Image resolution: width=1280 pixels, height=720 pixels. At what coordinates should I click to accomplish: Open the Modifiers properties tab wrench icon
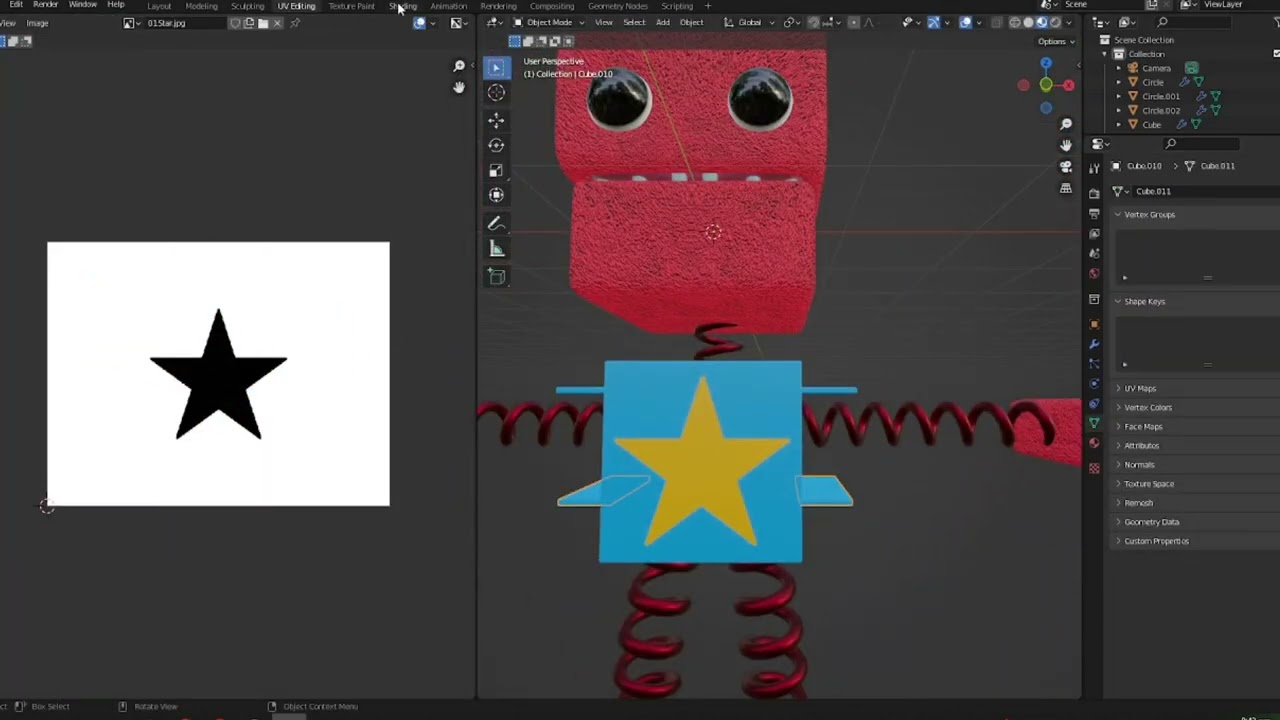(x=1094, y=344)
